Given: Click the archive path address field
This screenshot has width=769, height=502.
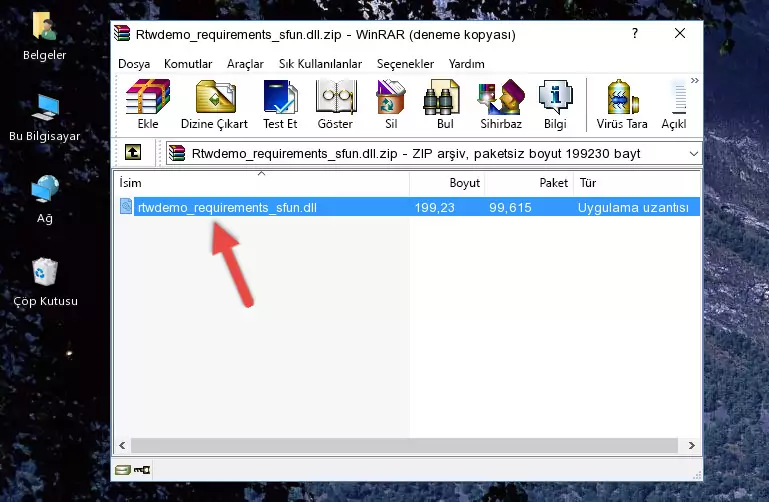Looking at the screenshot, I should point(434,153).
